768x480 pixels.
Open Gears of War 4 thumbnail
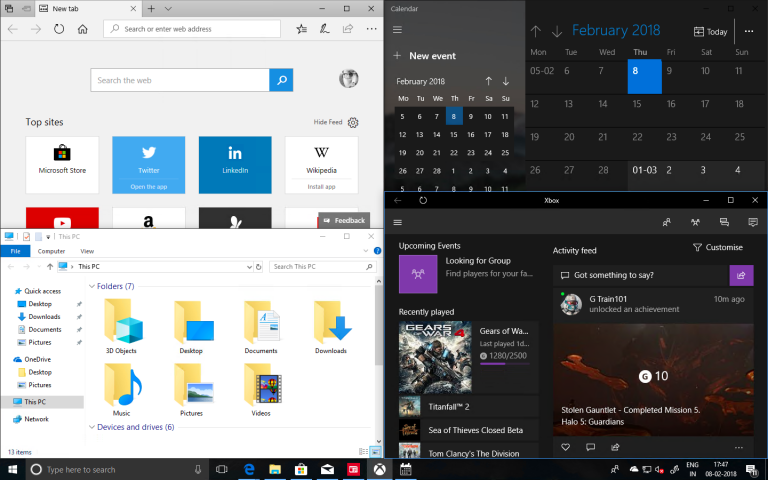click(435, 358)
